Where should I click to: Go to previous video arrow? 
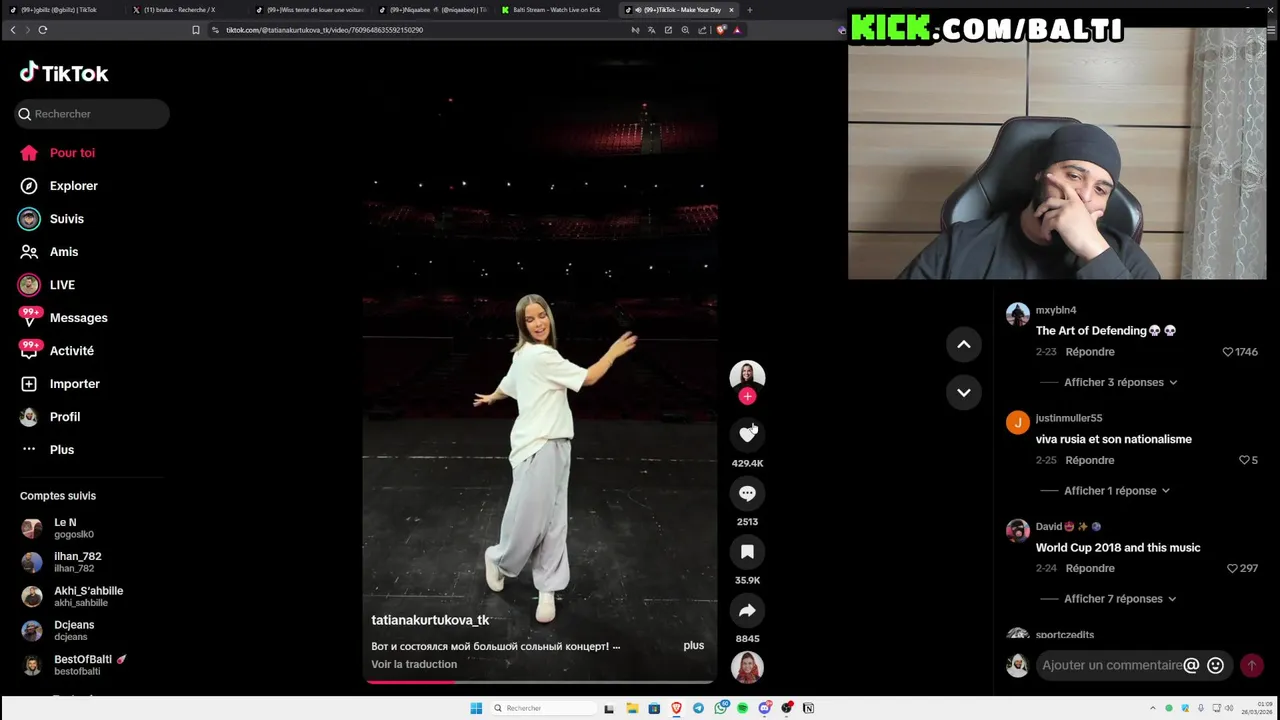pos(964,344)
